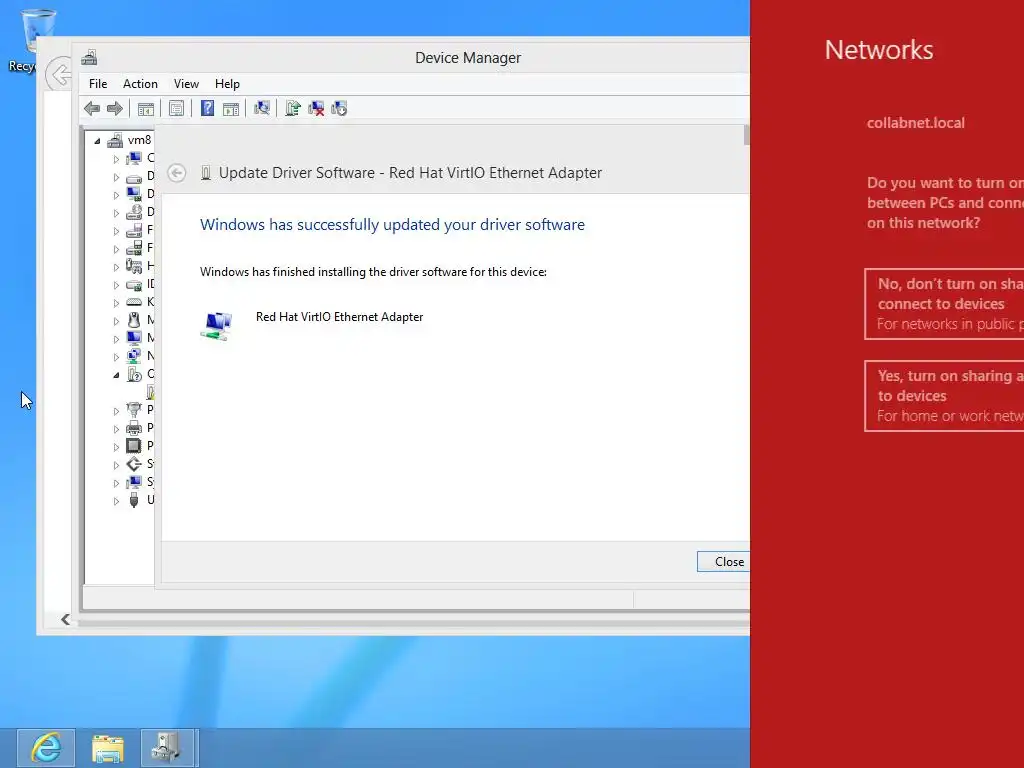Image resolution: width=1024 pixels, height=768 pixels.
Task: Click the warning device under Other devices
Action: click(151, 392)
